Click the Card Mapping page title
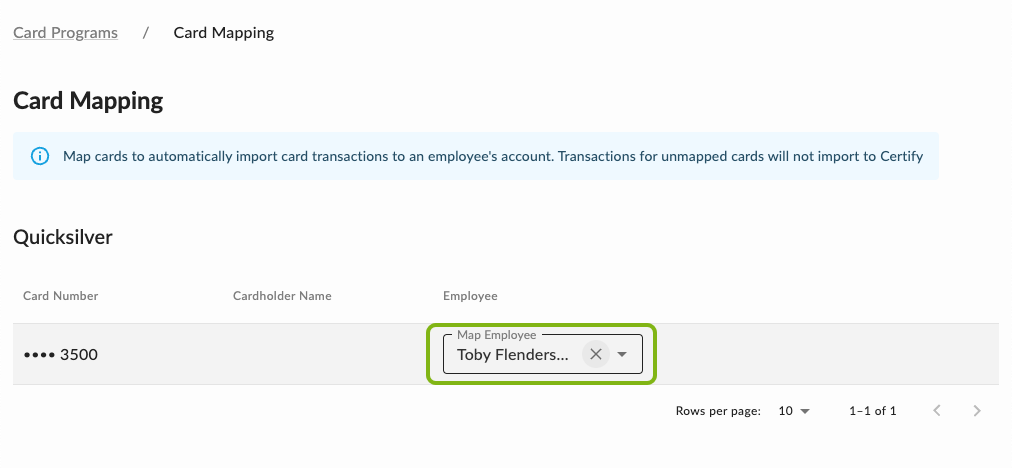 point(88,101)
